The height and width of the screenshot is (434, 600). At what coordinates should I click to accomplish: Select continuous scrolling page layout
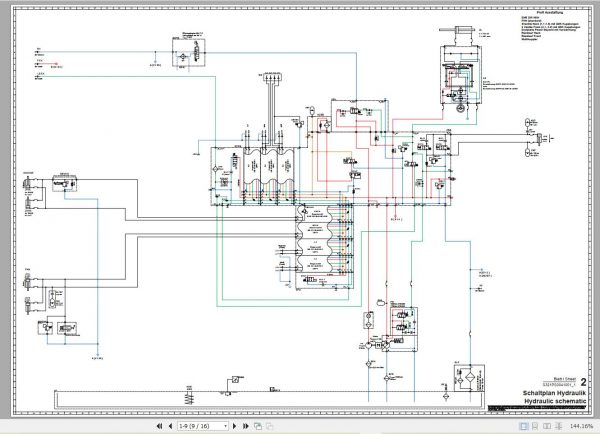(535, 426)
